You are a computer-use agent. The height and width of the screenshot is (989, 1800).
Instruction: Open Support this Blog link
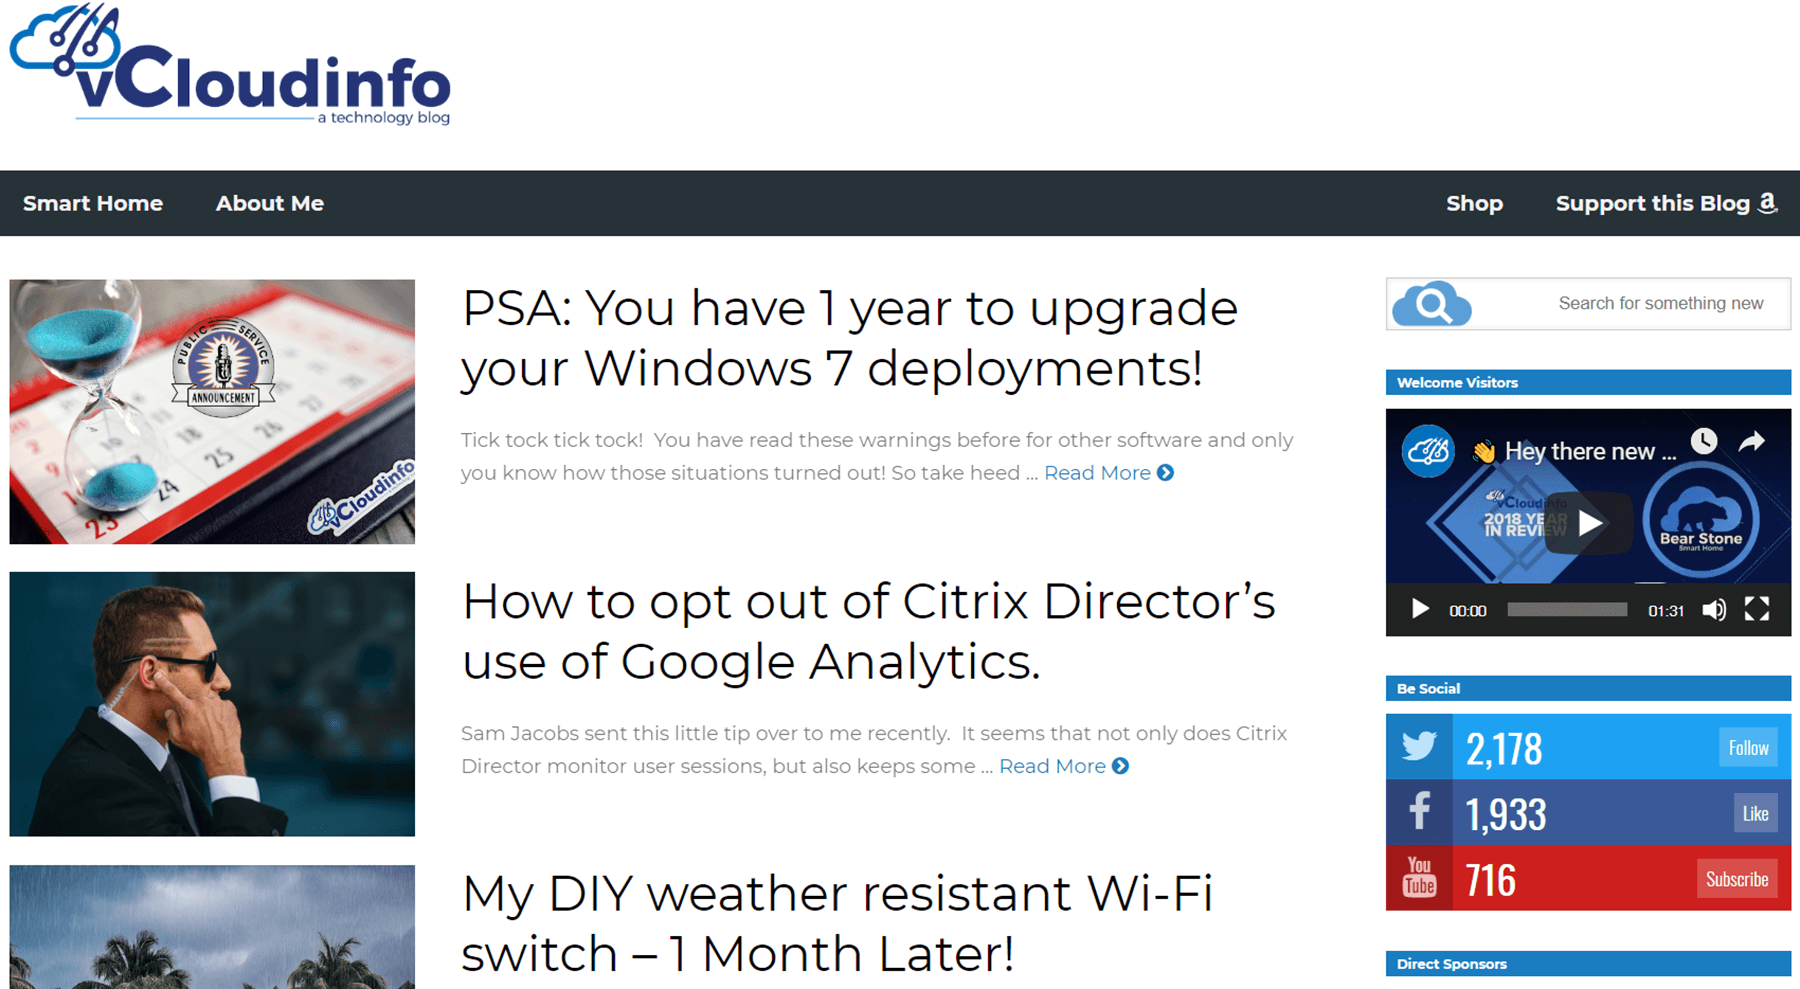point(1652,203)
